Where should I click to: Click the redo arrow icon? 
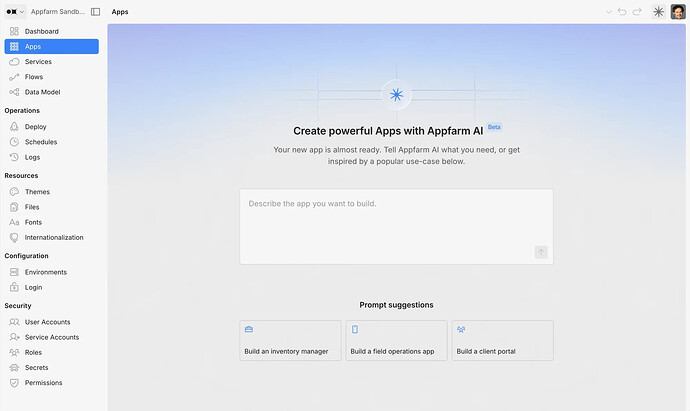[x=637, y=12]
